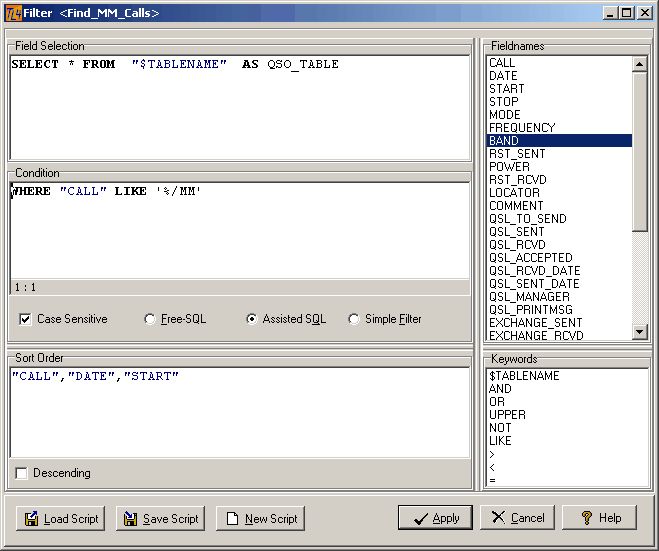Select COMMENT in the Fieldnames list
Screen dimensions: 659x551
(559, 206)
